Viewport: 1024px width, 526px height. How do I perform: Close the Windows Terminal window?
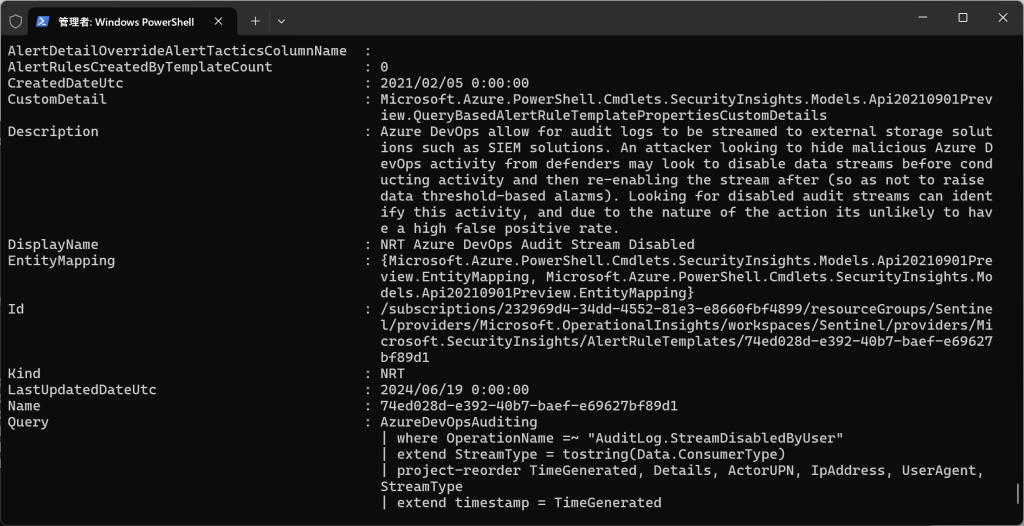tap(1003, 18)
